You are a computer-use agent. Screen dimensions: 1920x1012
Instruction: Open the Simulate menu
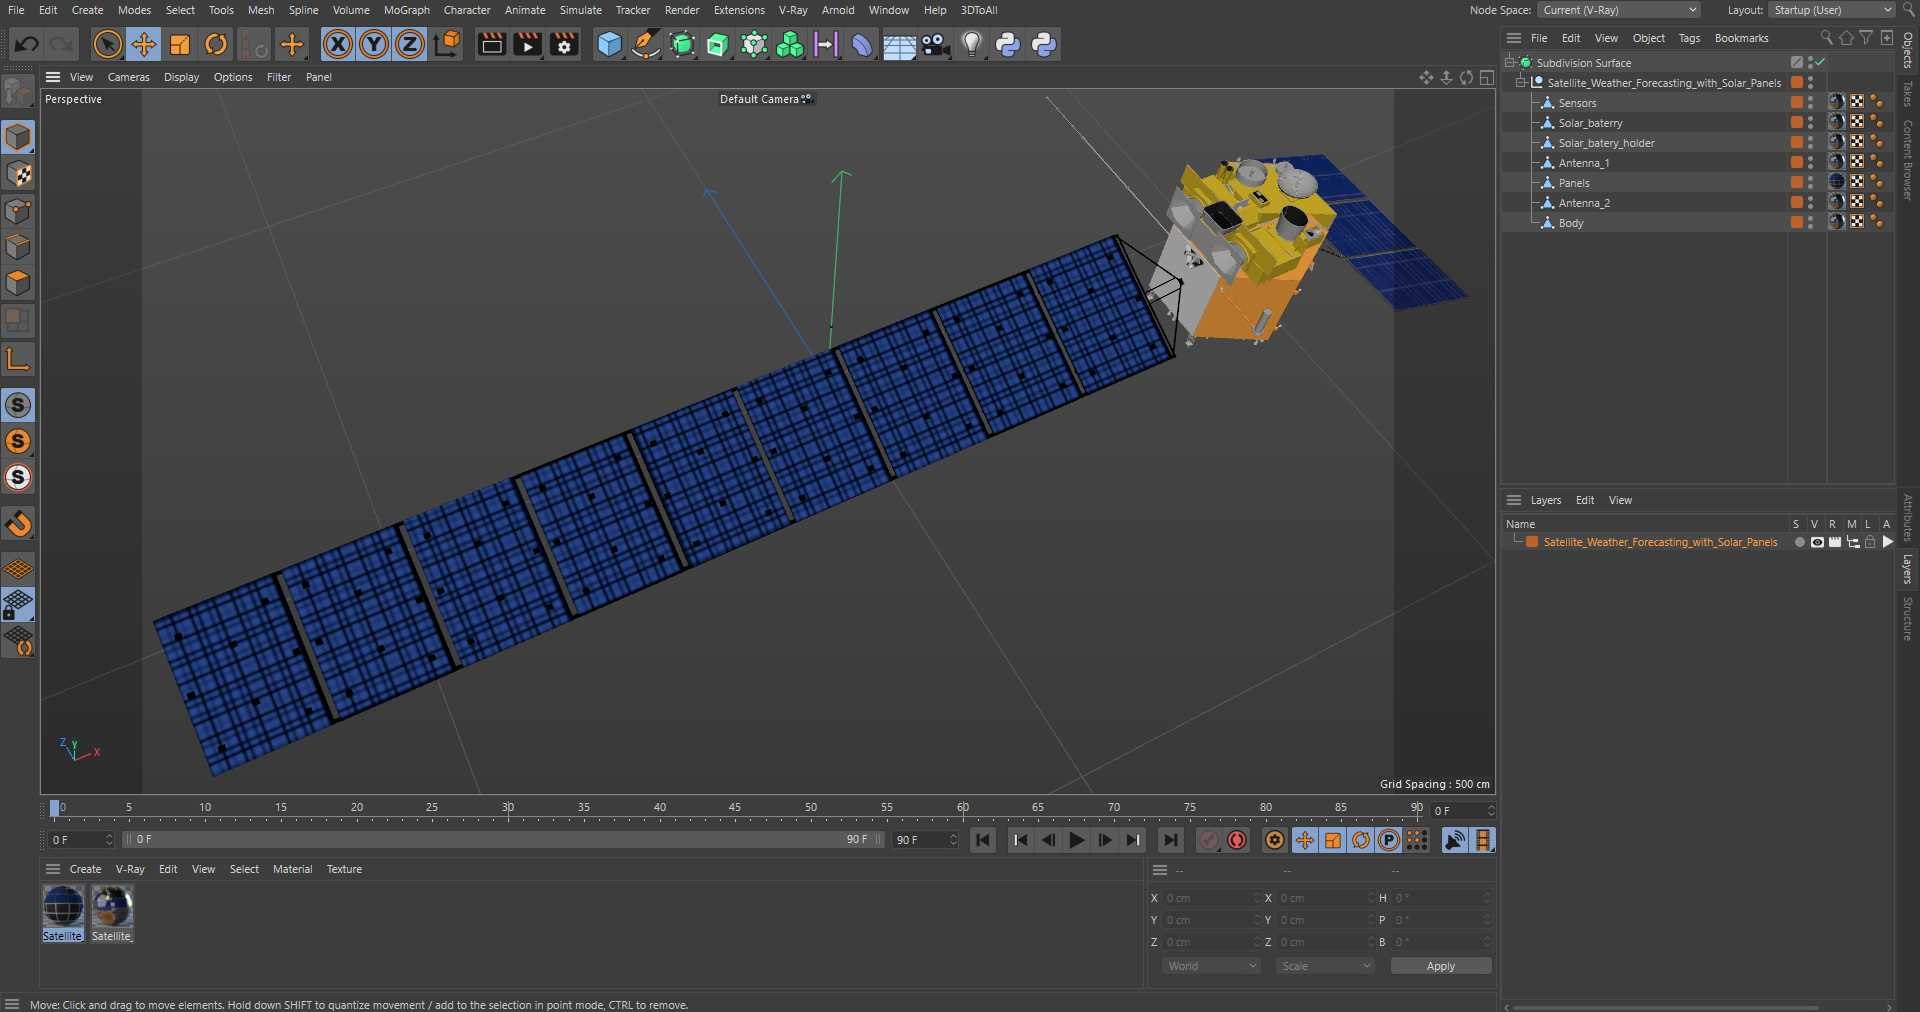coord(581,10)
